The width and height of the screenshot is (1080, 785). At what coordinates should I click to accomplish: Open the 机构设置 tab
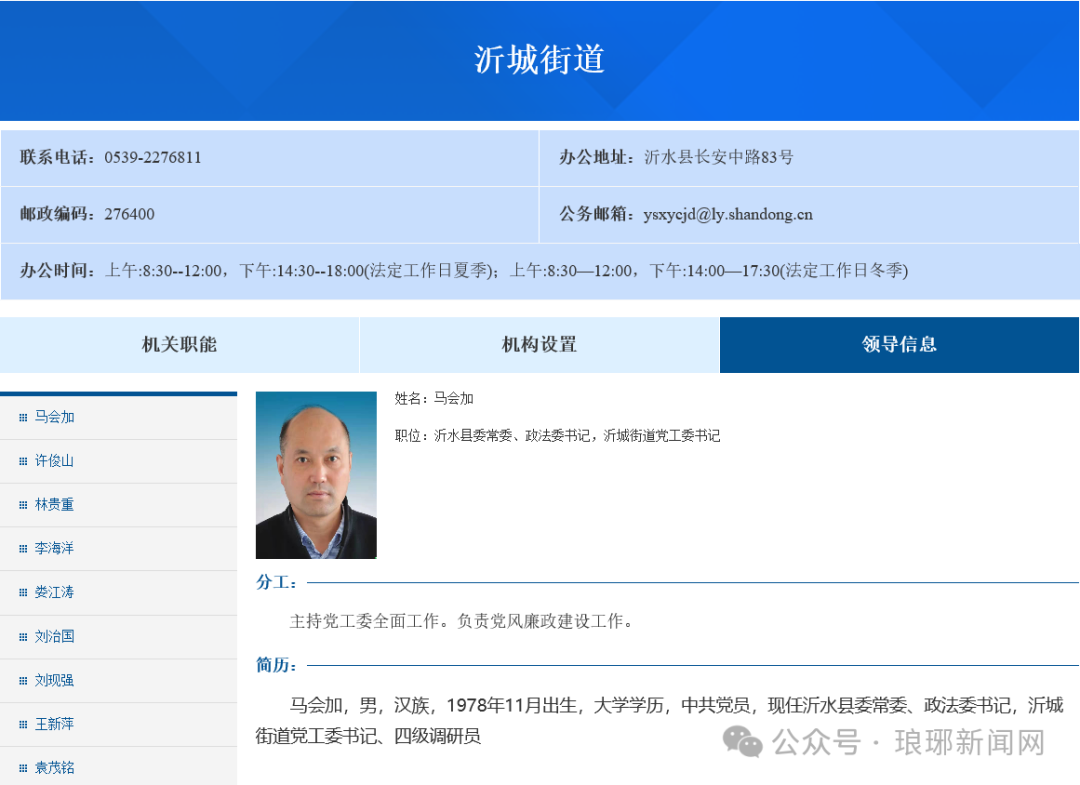[x=539, y=344]
